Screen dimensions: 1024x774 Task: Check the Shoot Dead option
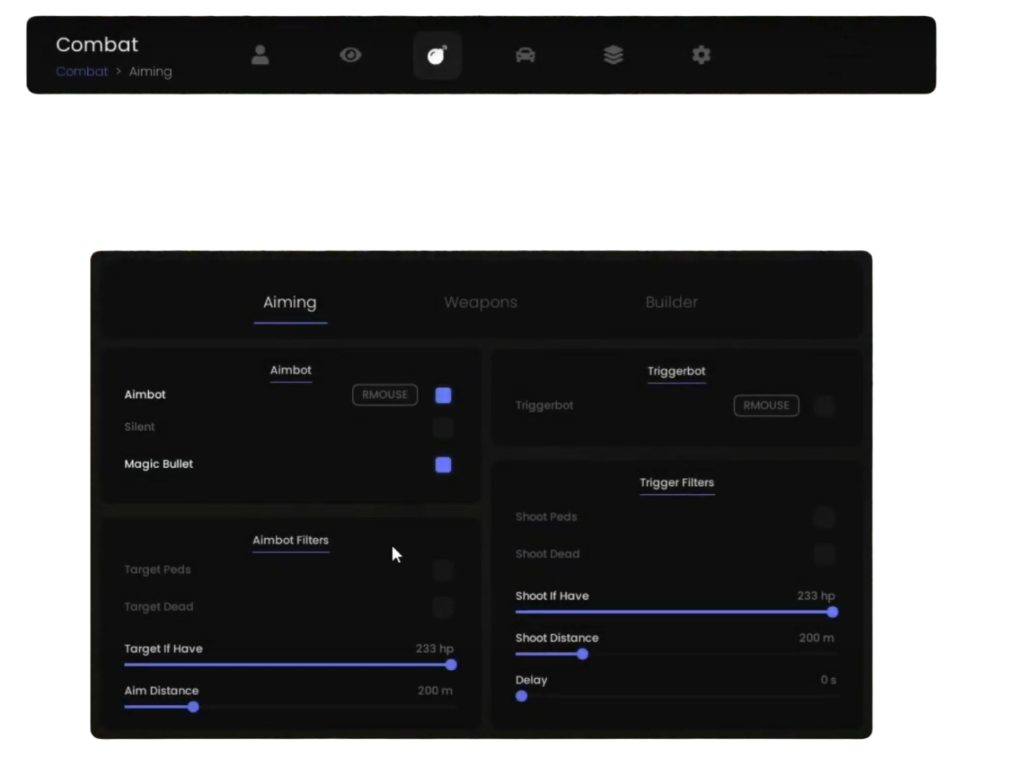[824, 554]
